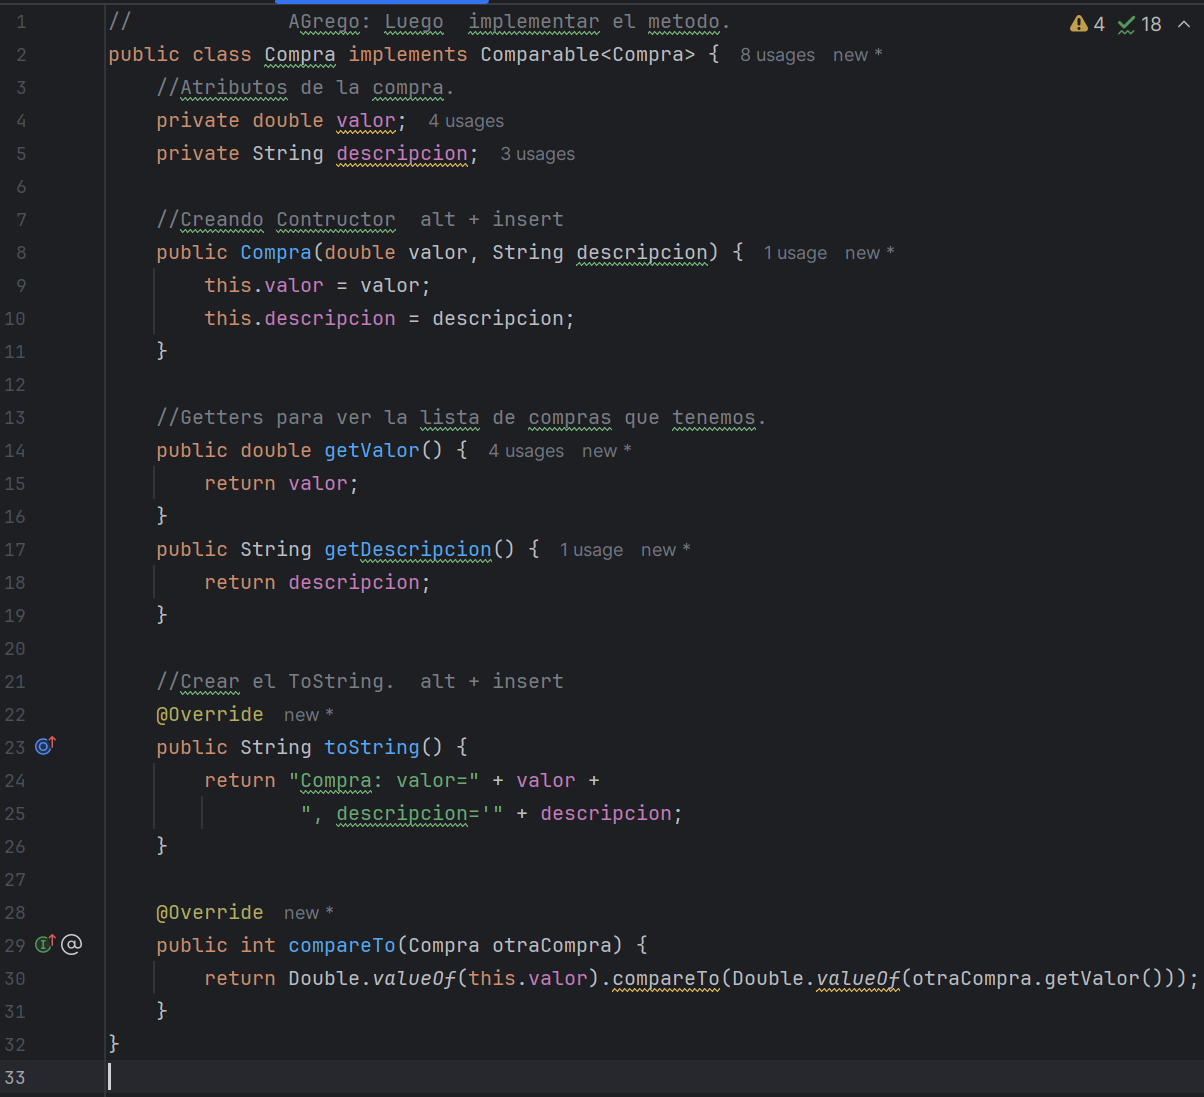1204x1097 pixels.
Task: Click the first Double.valueOf call on line 30
Action: coord(444,978)
